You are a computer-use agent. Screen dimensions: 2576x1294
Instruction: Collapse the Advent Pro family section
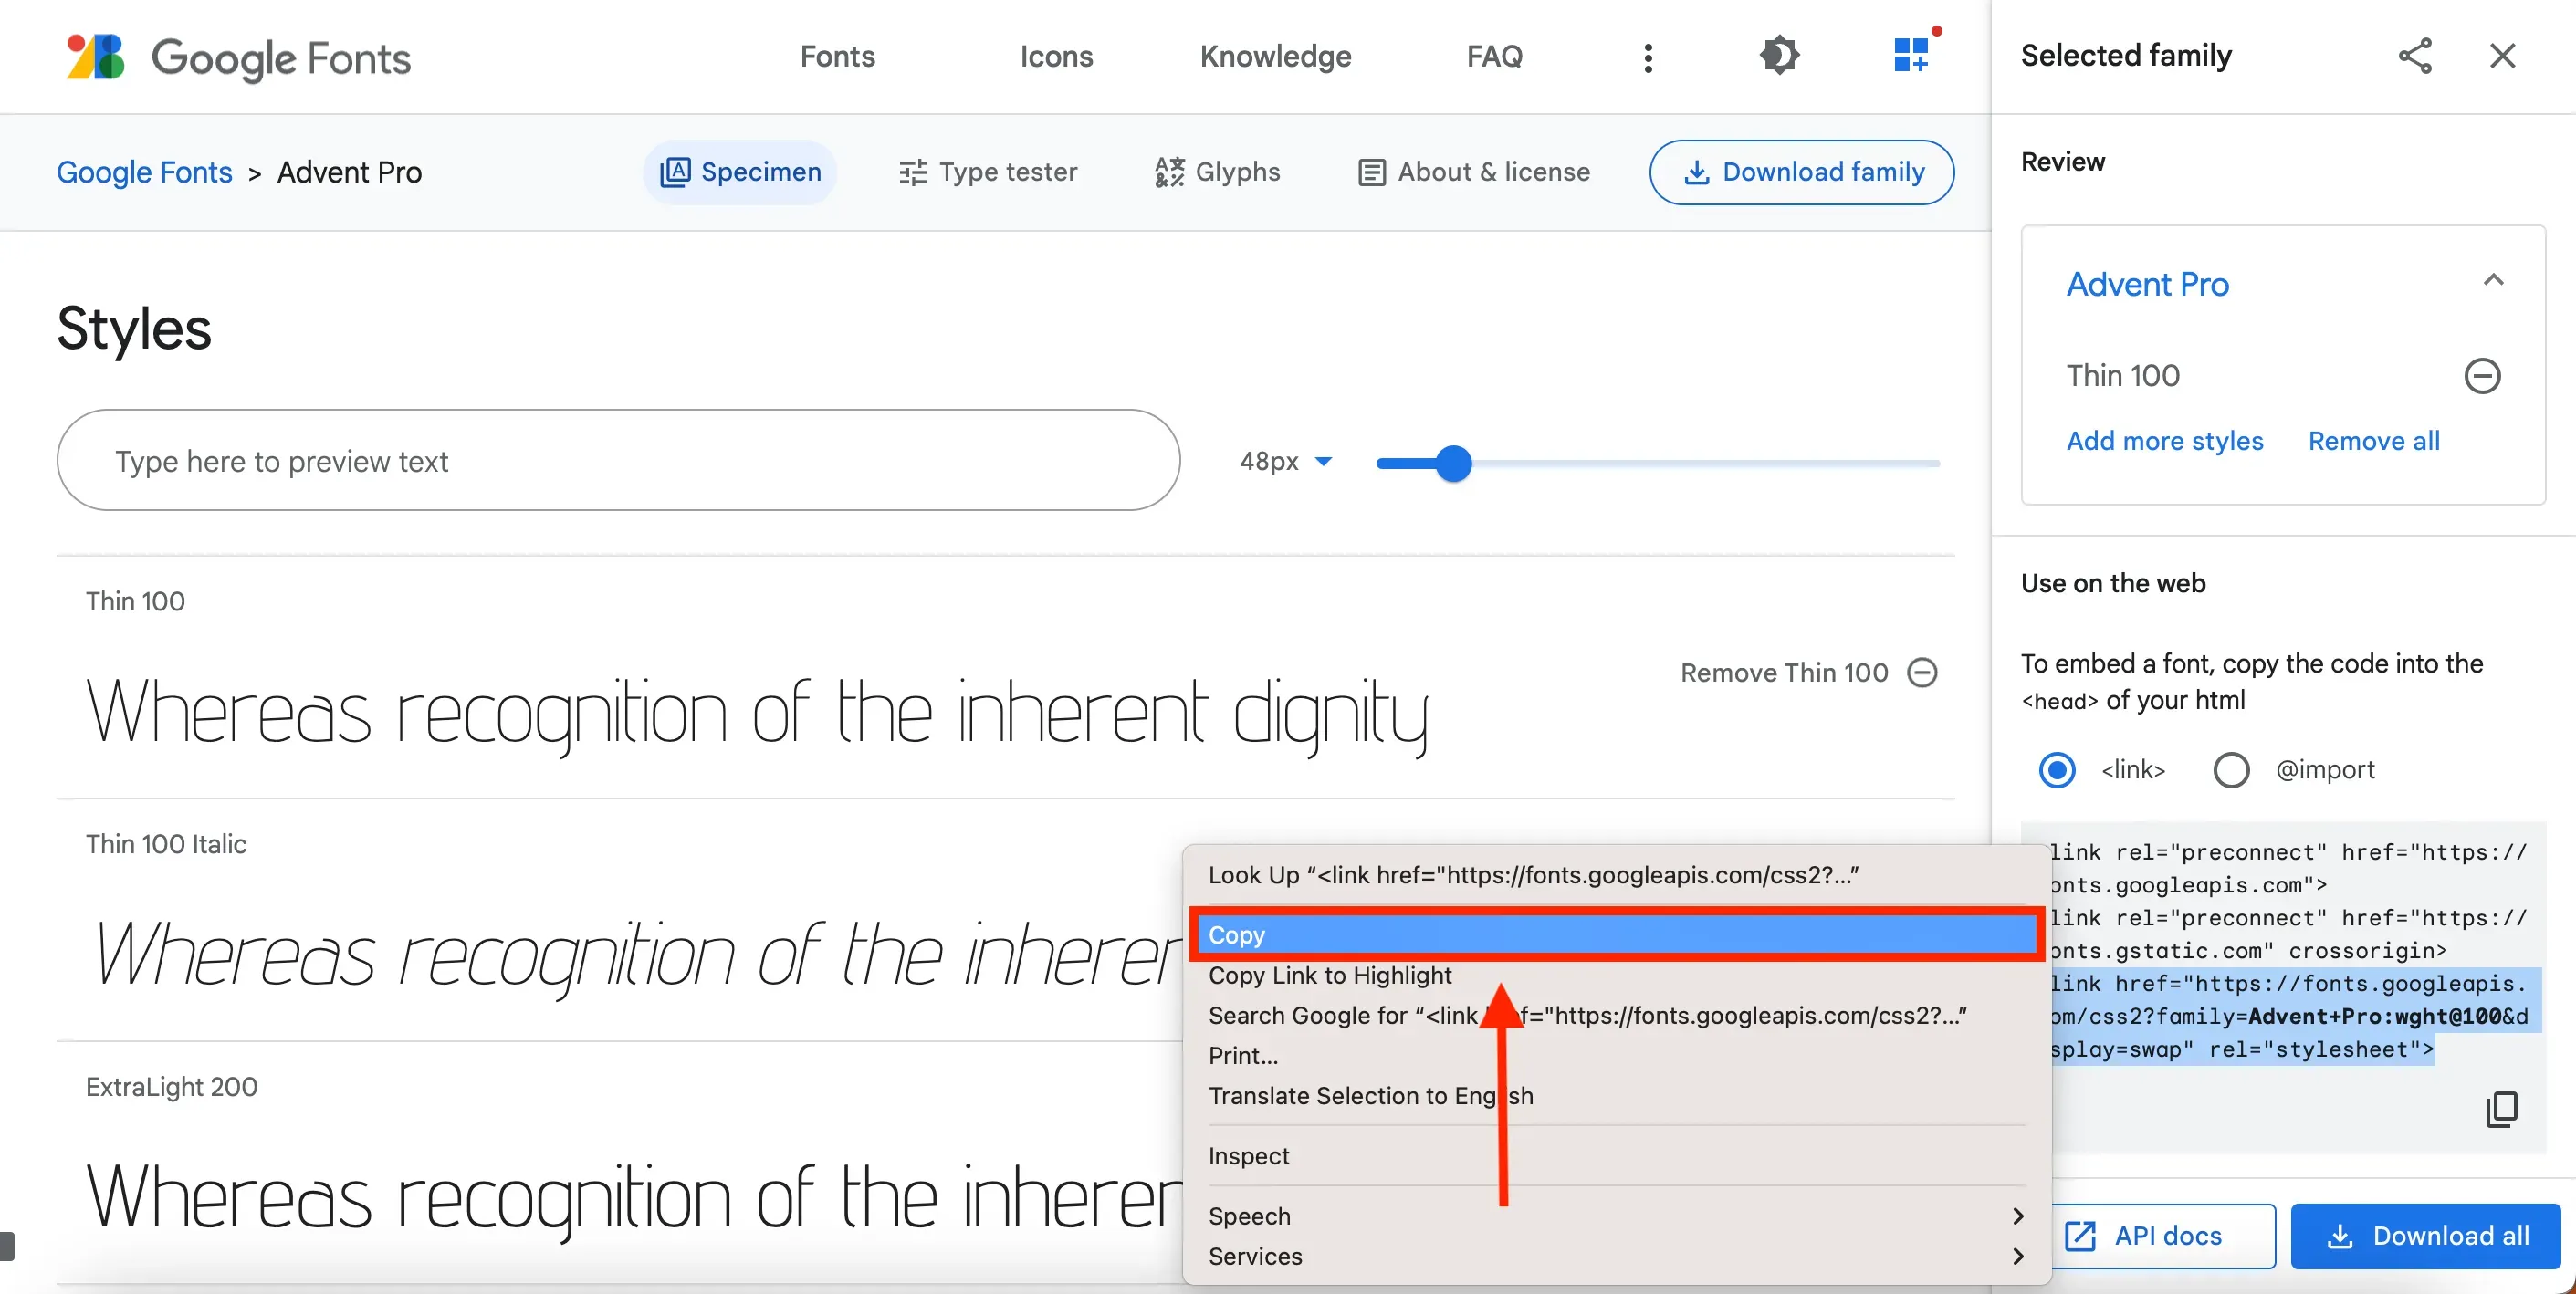(x=2493, y=281)
